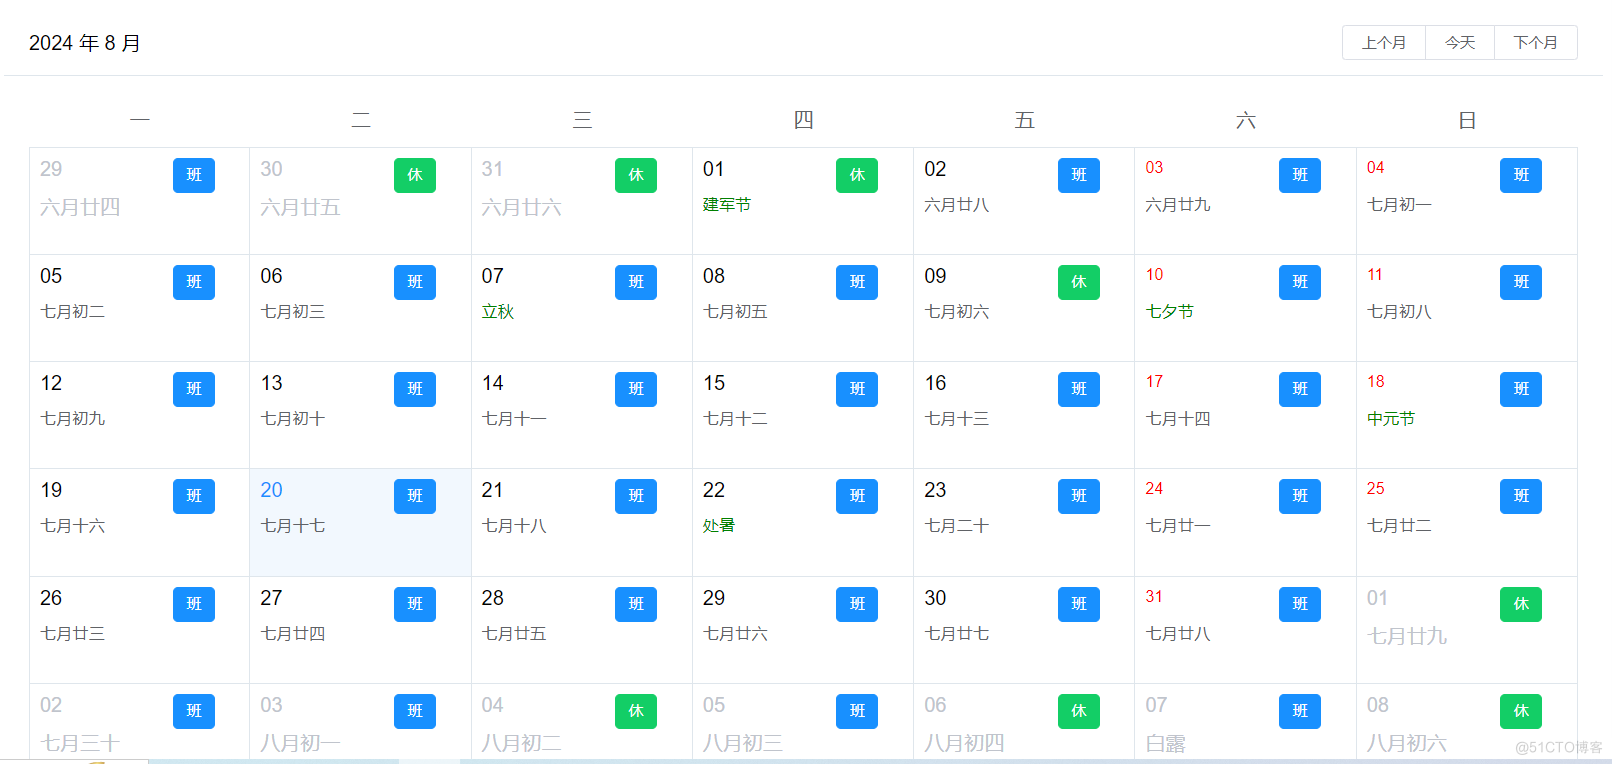
Task: Click the 休 badge on September 06 八月初四
Action: [x=1079, y=711]
